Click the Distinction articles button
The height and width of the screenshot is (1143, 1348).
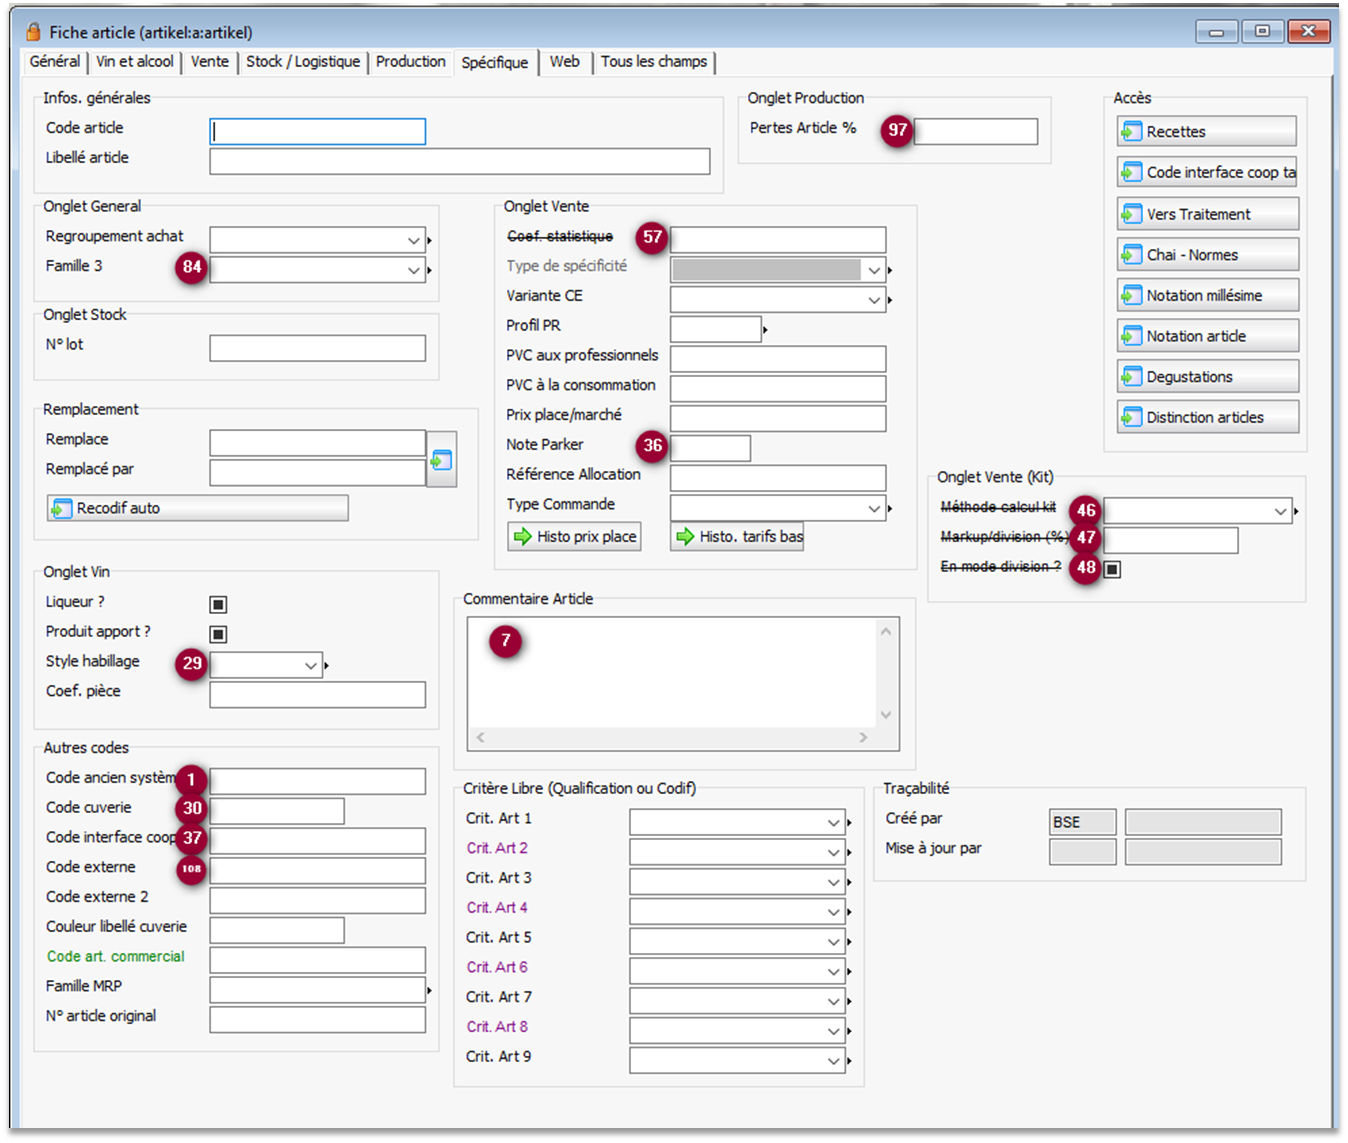1207,417
